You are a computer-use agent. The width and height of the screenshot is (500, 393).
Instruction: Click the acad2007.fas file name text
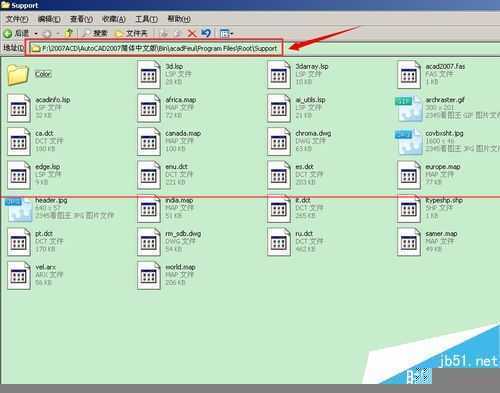pos(445,66)
